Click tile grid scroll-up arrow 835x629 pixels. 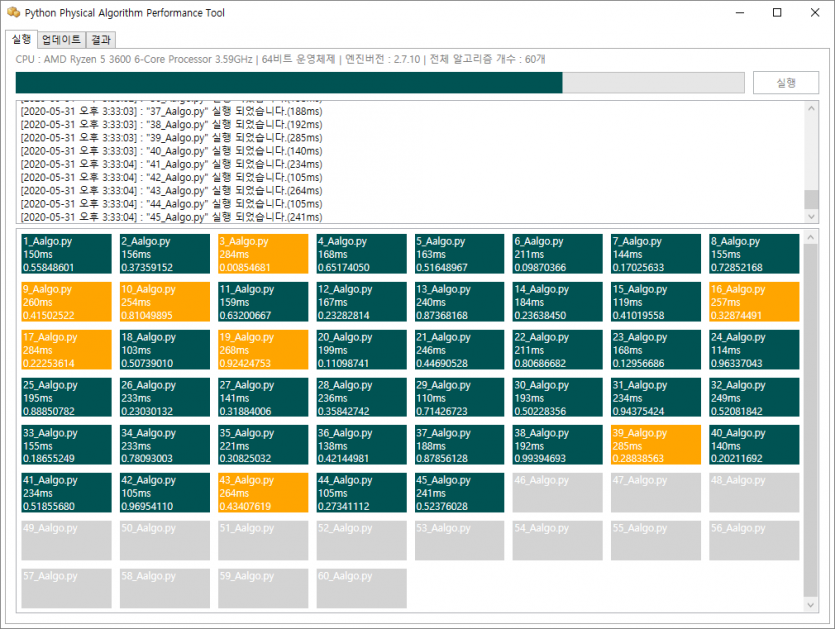tap(811, 236)
